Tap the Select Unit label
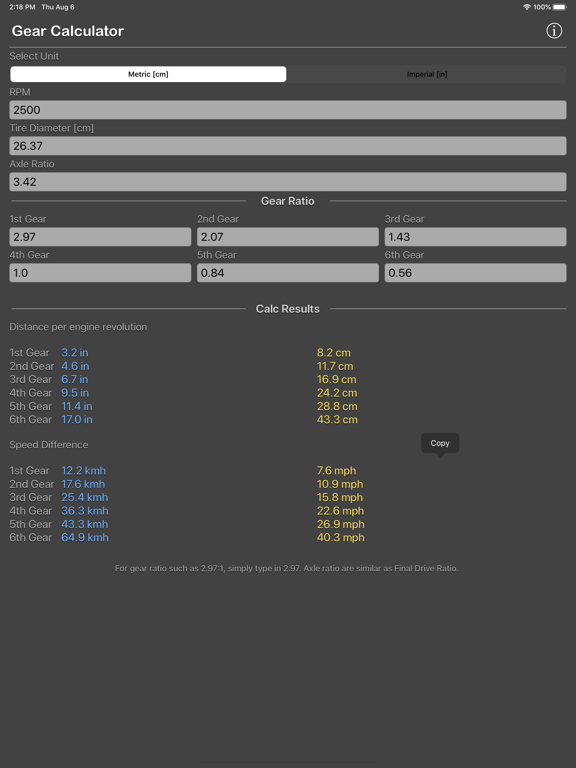Screen dimensions: 576x768 [34, 56]
